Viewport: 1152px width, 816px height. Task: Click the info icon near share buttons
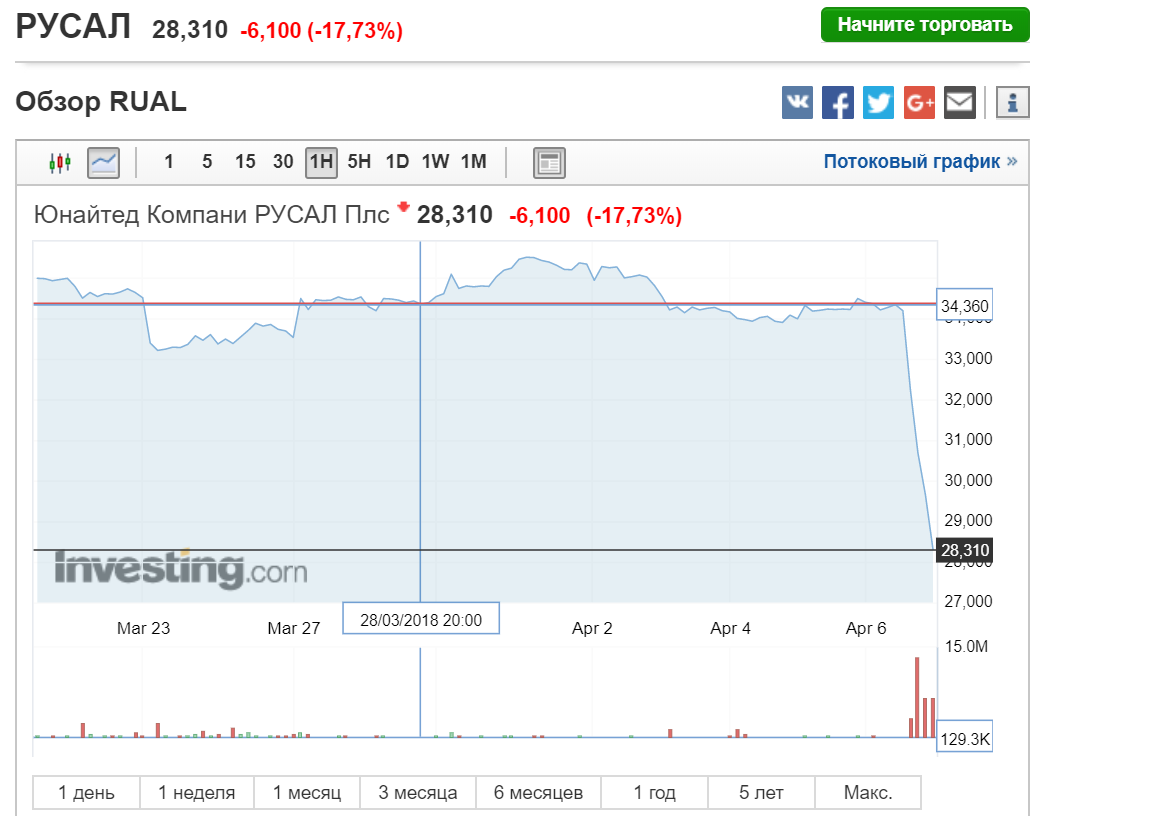[x=1012, y=102]
